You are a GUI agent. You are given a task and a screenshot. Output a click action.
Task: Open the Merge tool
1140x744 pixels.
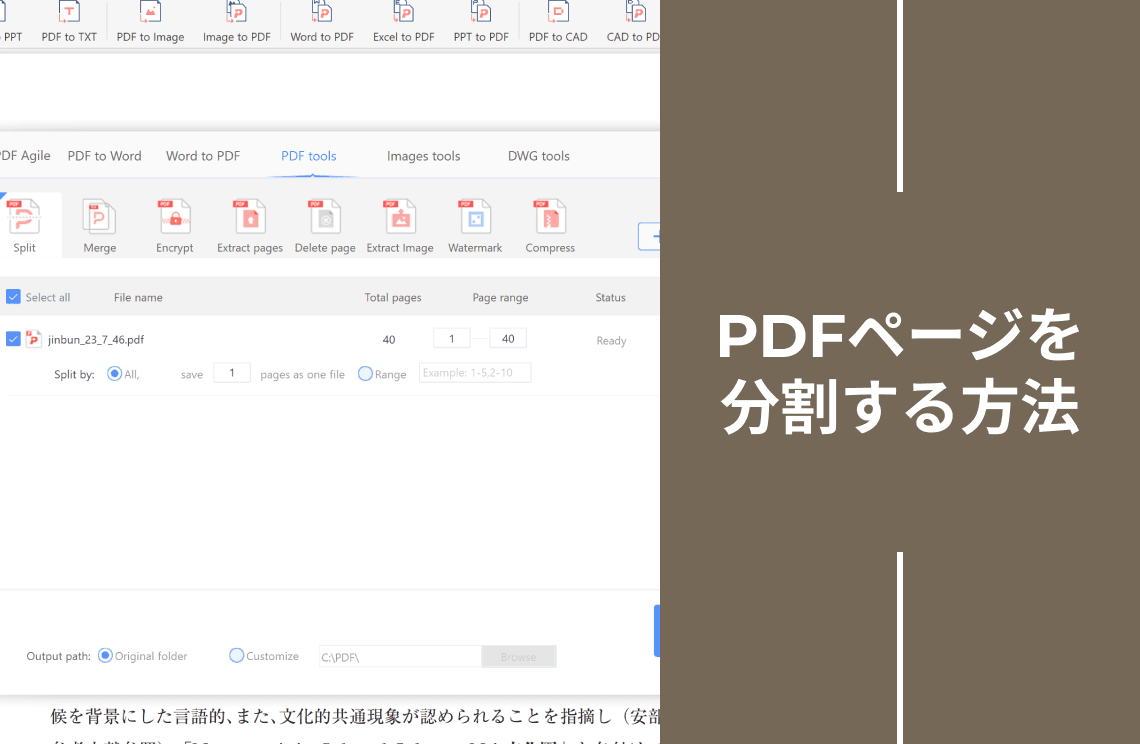(x=99, y=224)
